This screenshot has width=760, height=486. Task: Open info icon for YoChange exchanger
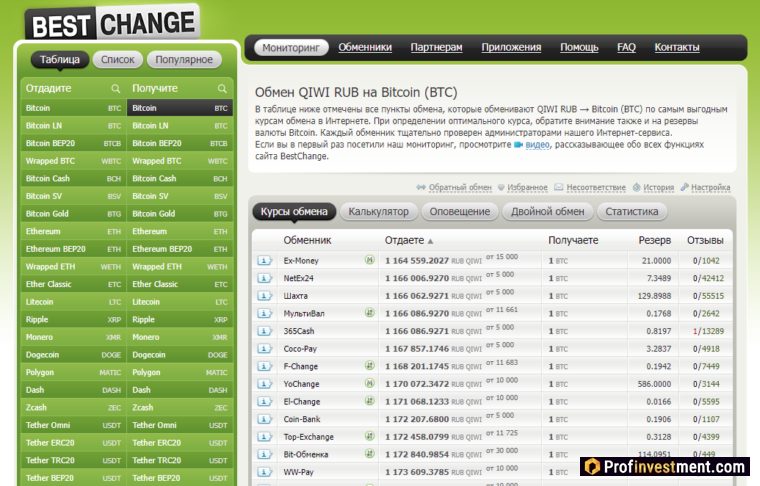(x=265, y=384)
